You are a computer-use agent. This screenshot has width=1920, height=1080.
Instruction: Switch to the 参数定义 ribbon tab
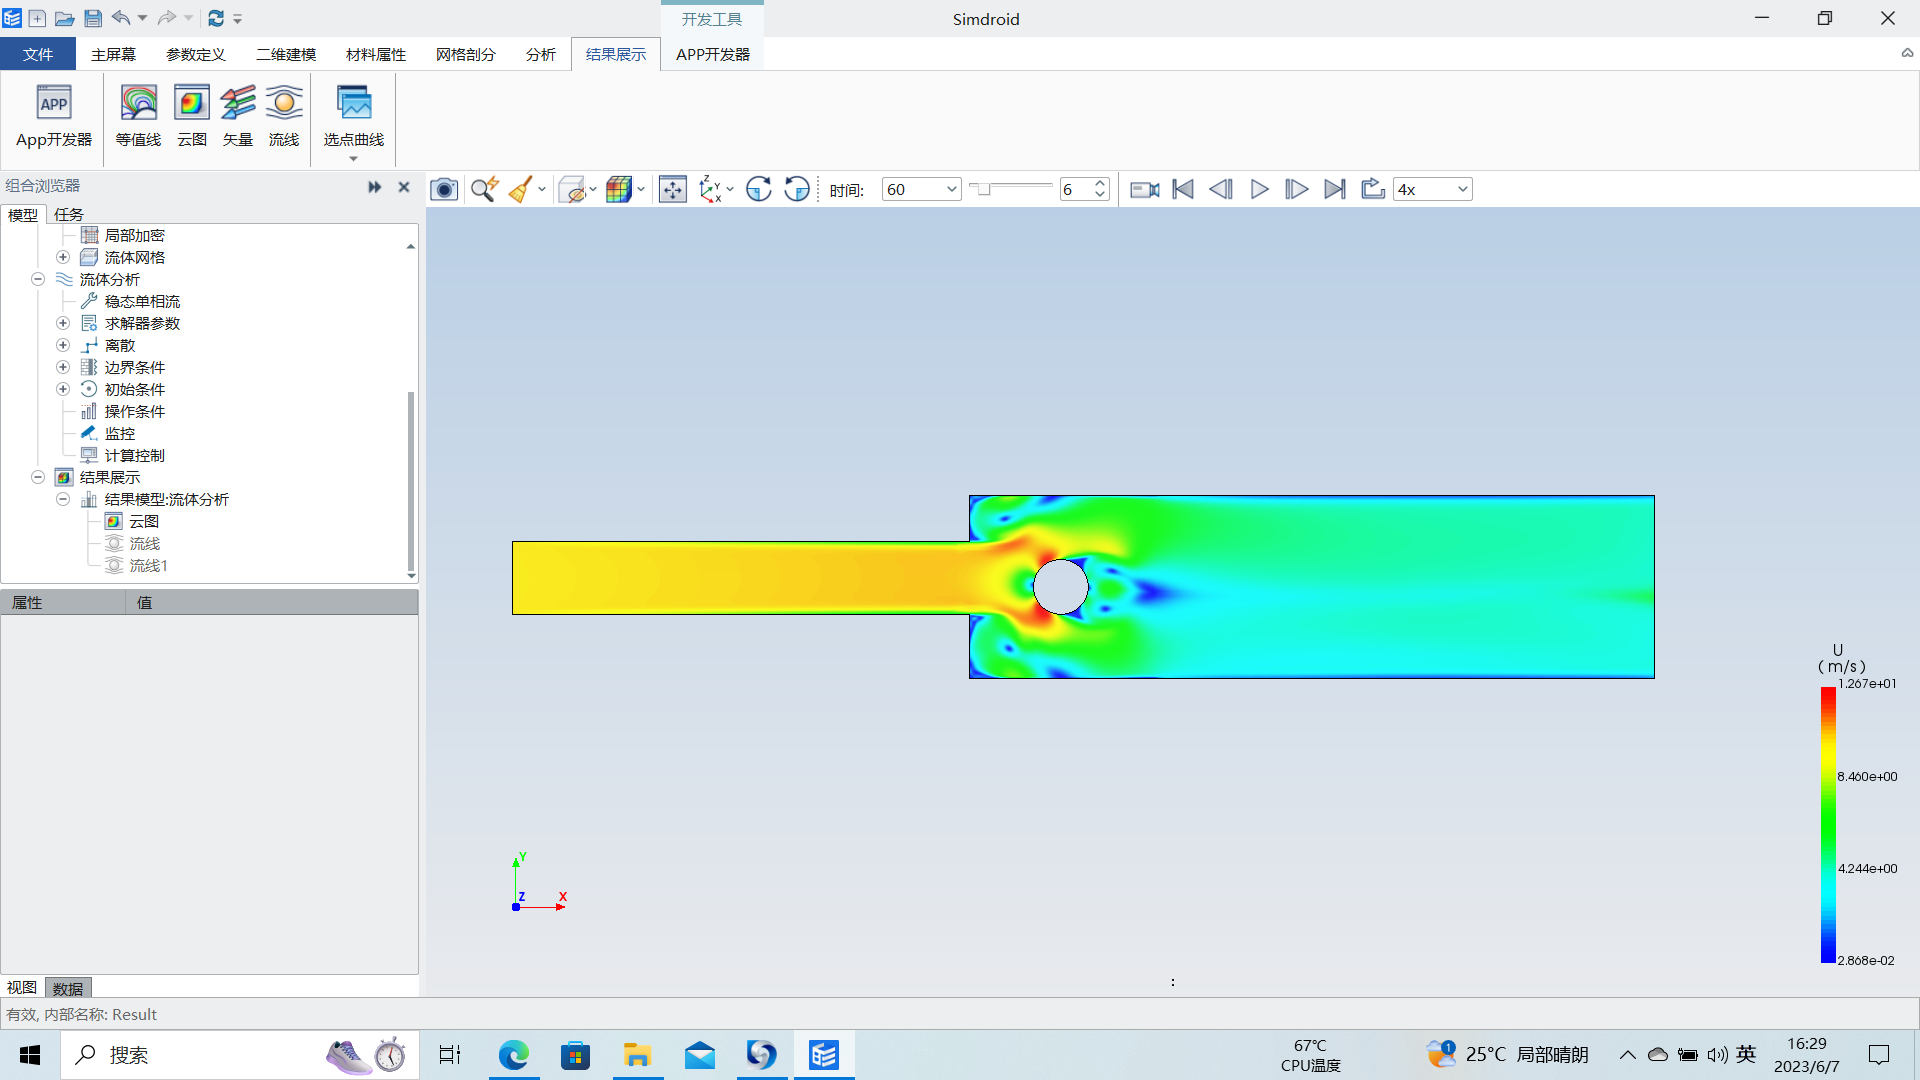pos(196,54)
